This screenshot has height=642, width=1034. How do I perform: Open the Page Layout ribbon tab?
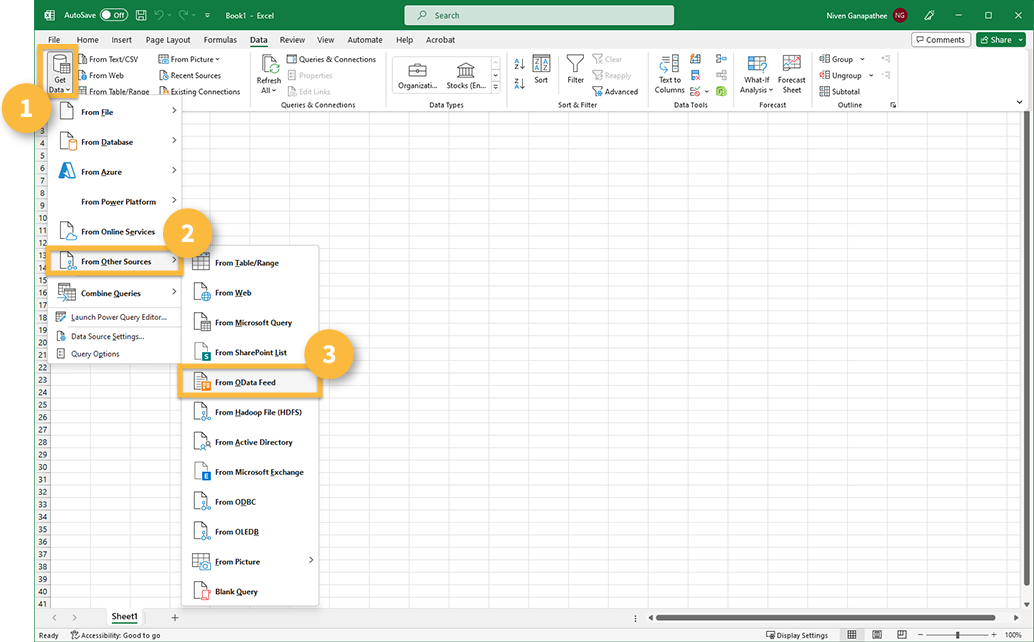tap(167, 40)
